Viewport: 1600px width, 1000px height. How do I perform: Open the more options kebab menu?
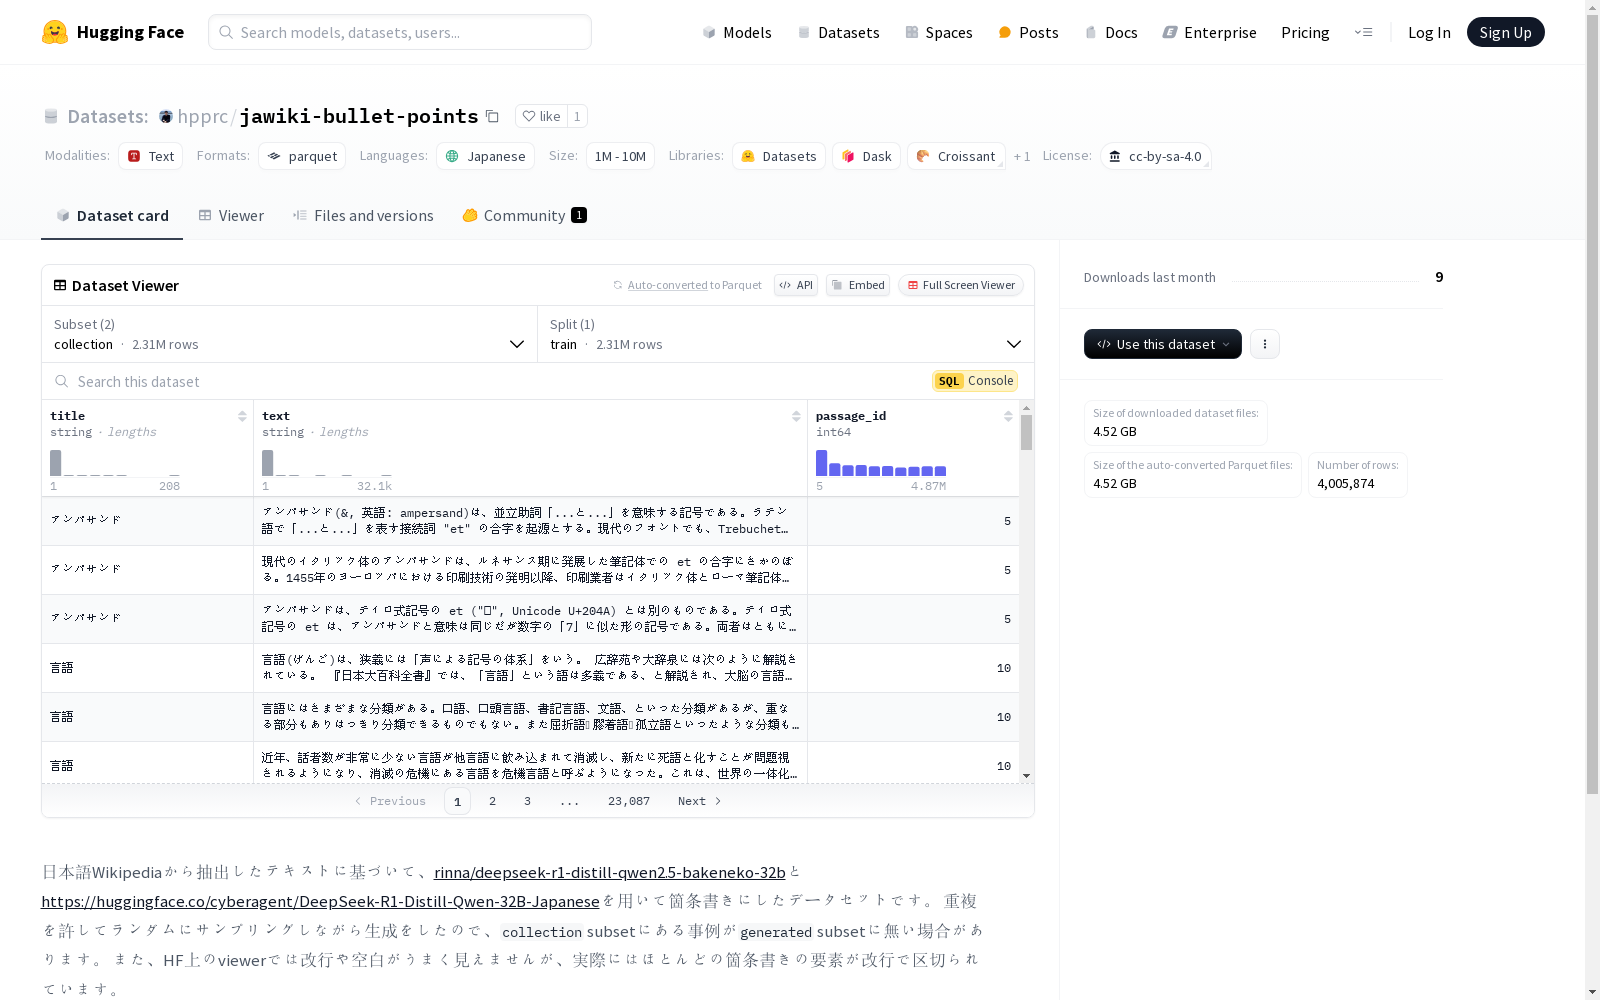click(1265, 344)
